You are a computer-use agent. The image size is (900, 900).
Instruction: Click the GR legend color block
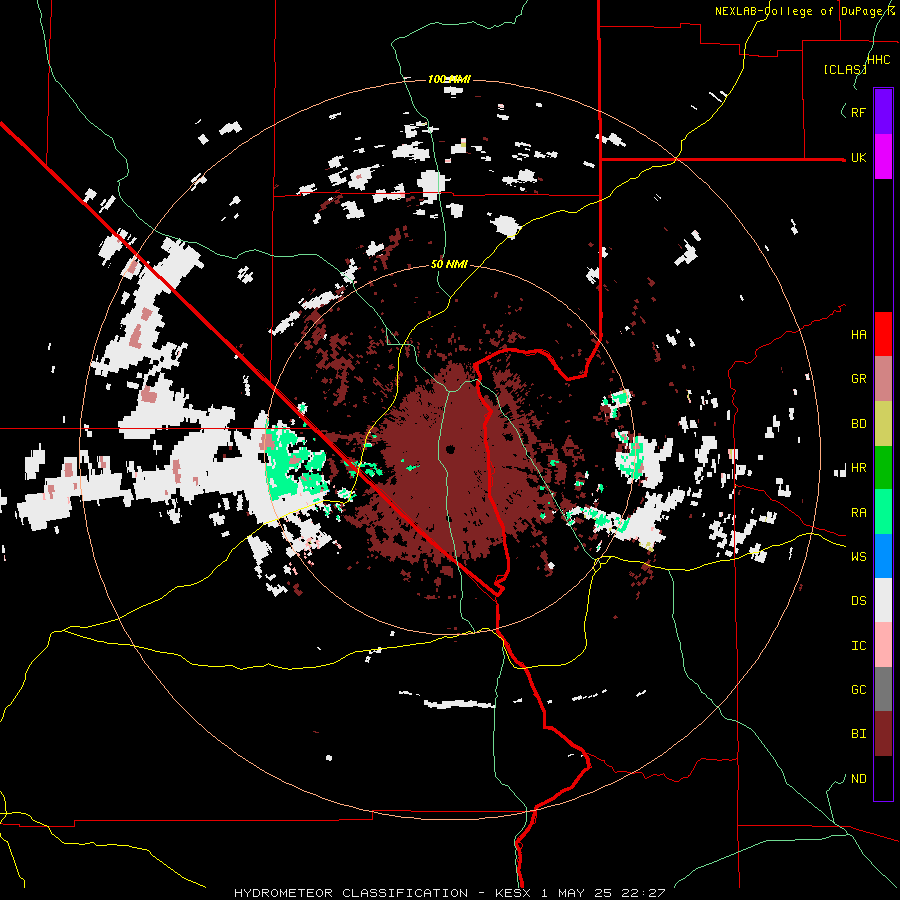(883, 378)
